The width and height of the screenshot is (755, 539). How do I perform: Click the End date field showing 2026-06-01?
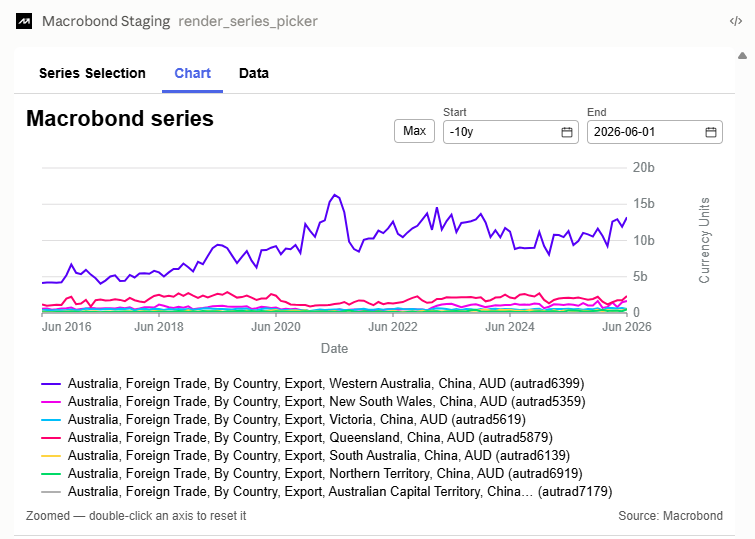pyautogui.click(x=655, y=132)
